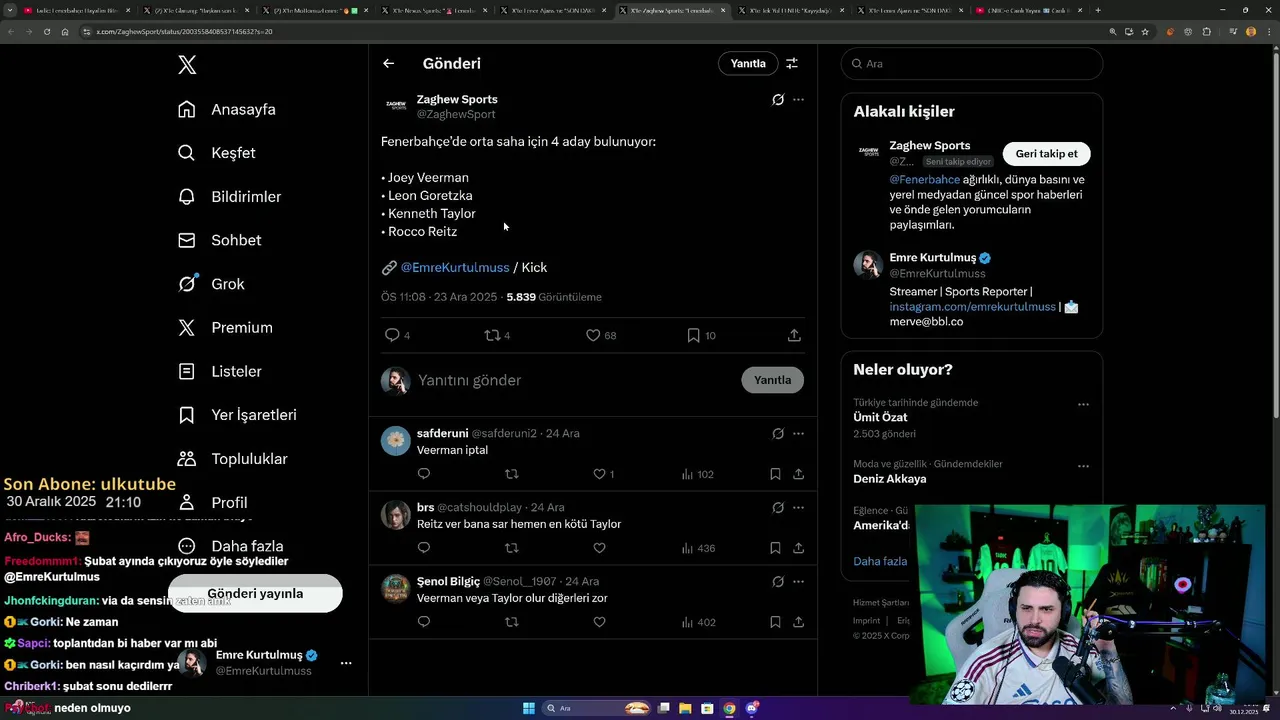Image resolution: width=1280 pixels, height=720 pixels.
Task: View analytics of brs's reply (436)
Action: [x=697, y=548]
